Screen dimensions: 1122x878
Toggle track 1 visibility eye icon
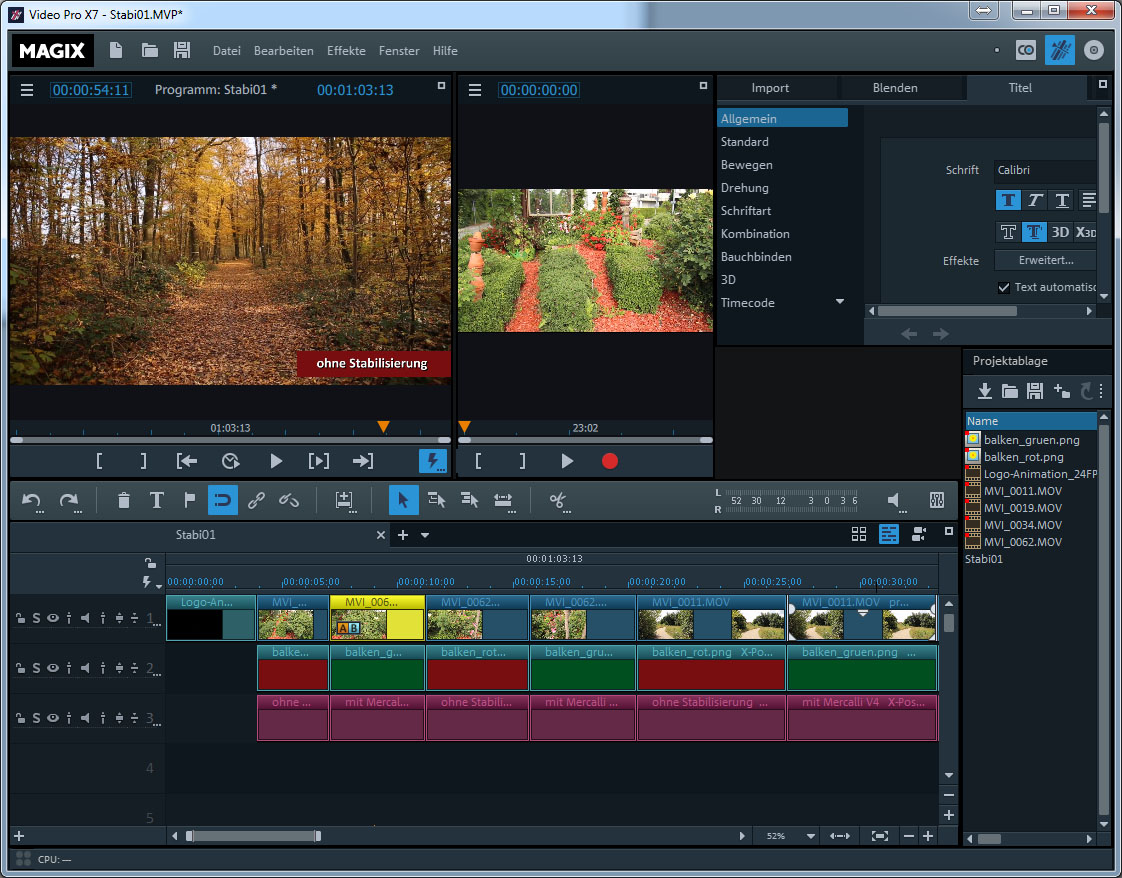click(53, 618)
